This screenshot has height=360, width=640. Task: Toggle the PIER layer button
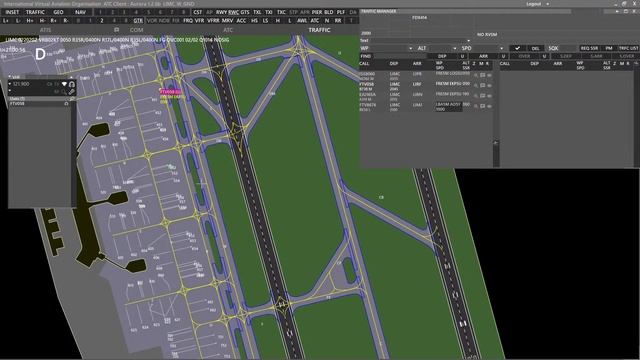(317, 12)
